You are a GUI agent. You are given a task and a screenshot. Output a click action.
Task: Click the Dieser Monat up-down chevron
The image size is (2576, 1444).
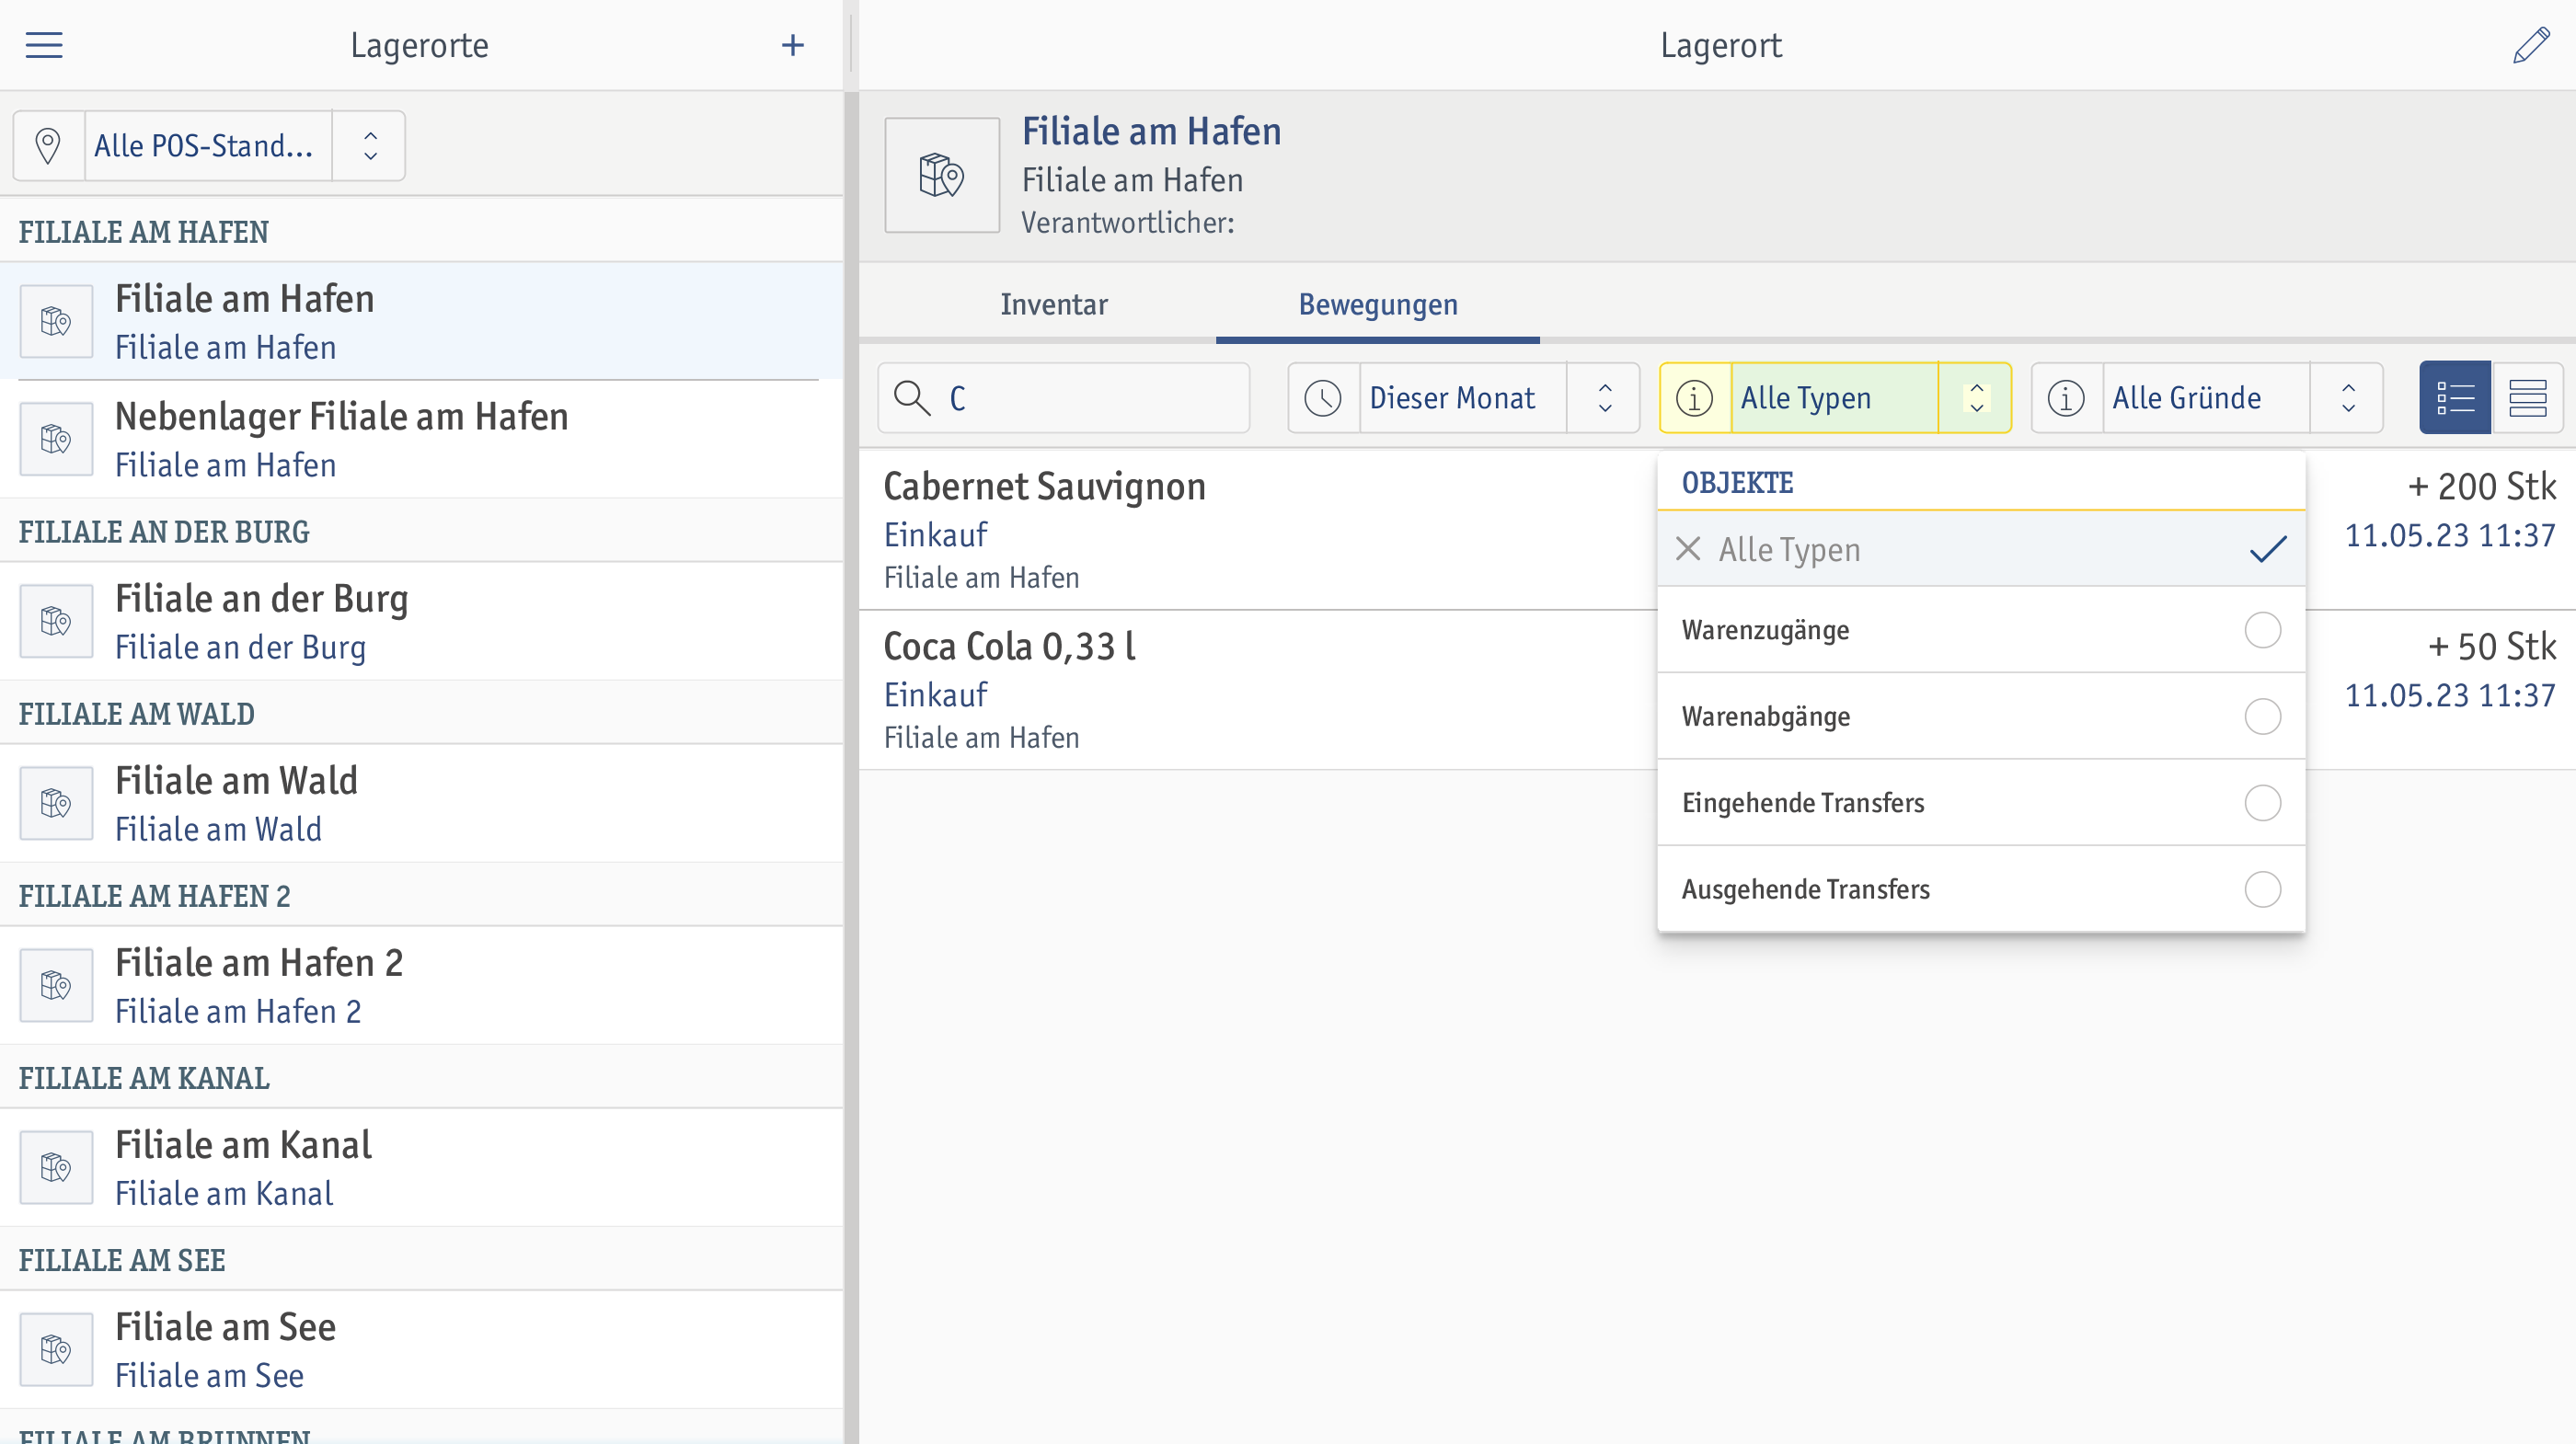[x=1605, y=397]
